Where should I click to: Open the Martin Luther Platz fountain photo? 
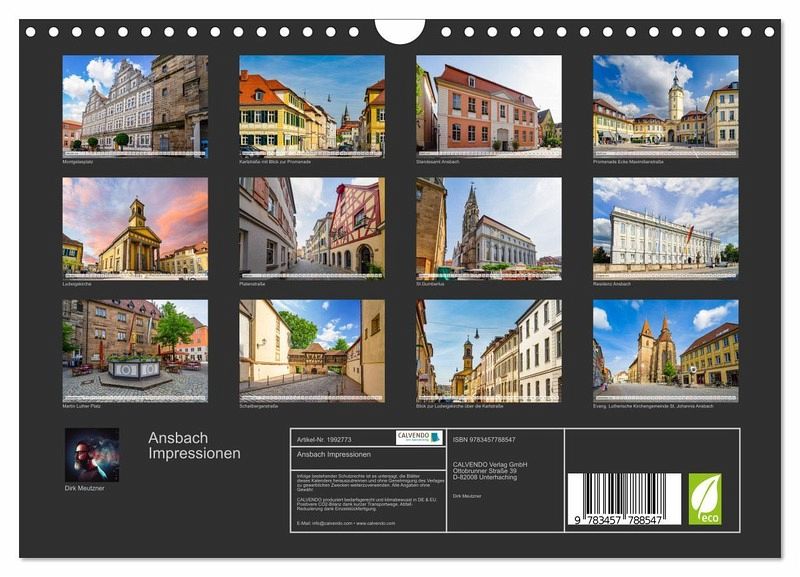pyautogui.click(x=135, y=348)
